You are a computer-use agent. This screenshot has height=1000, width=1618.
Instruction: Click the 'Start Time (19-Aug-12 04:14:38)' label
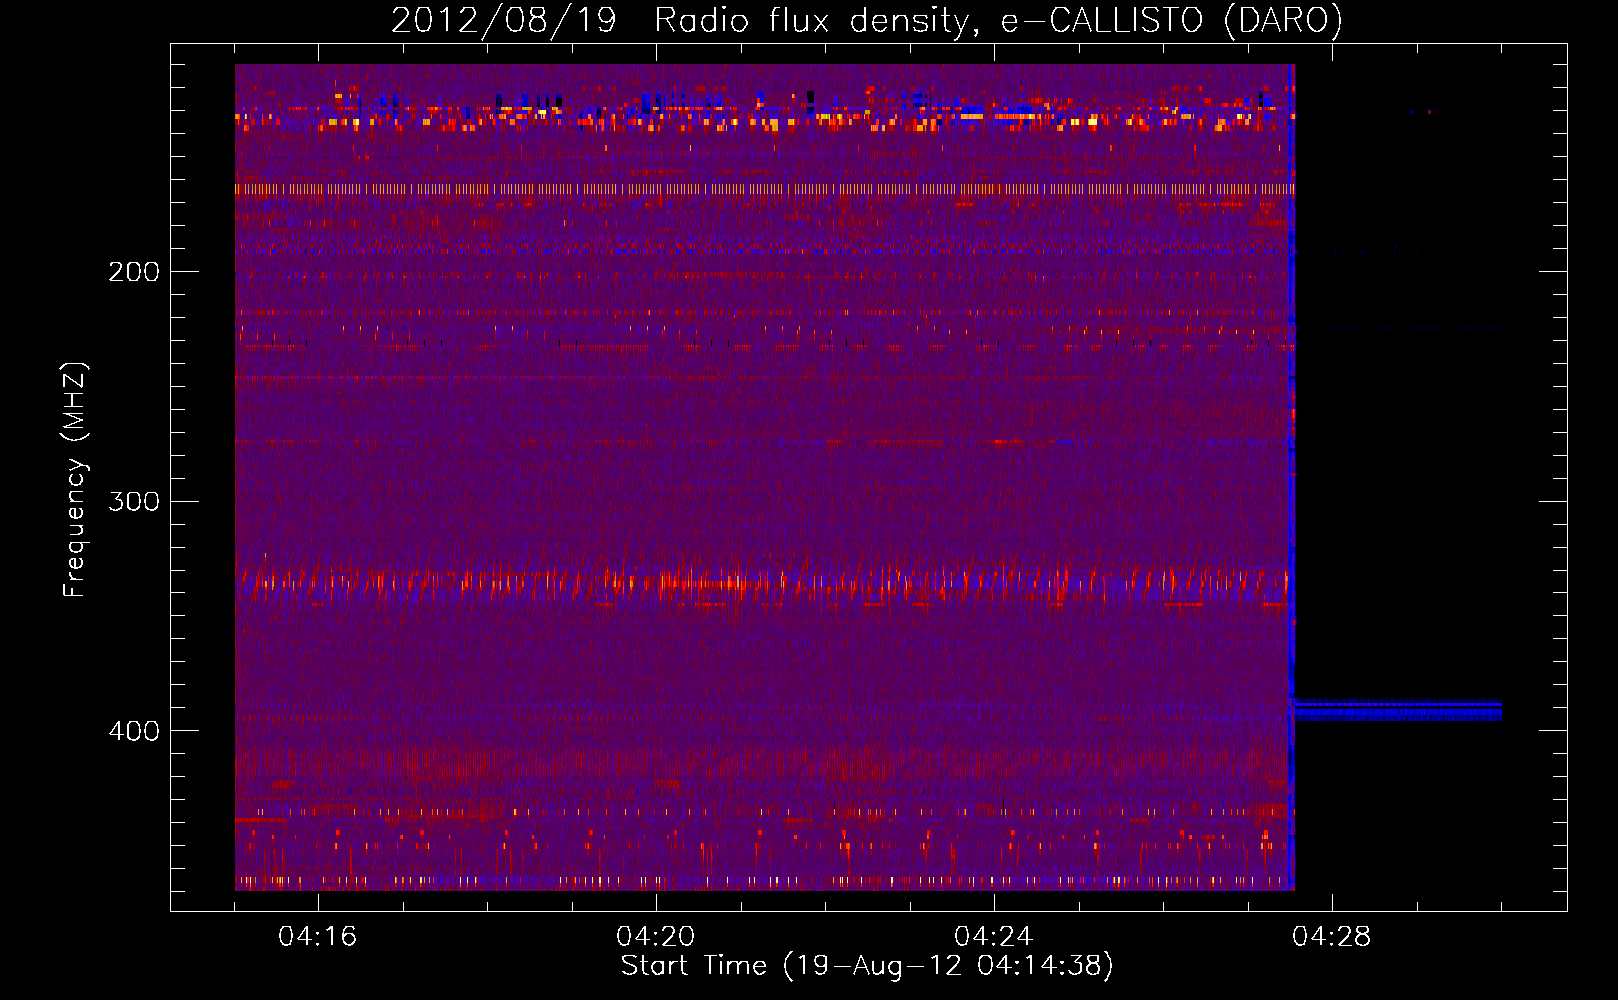tap(867, 966)
